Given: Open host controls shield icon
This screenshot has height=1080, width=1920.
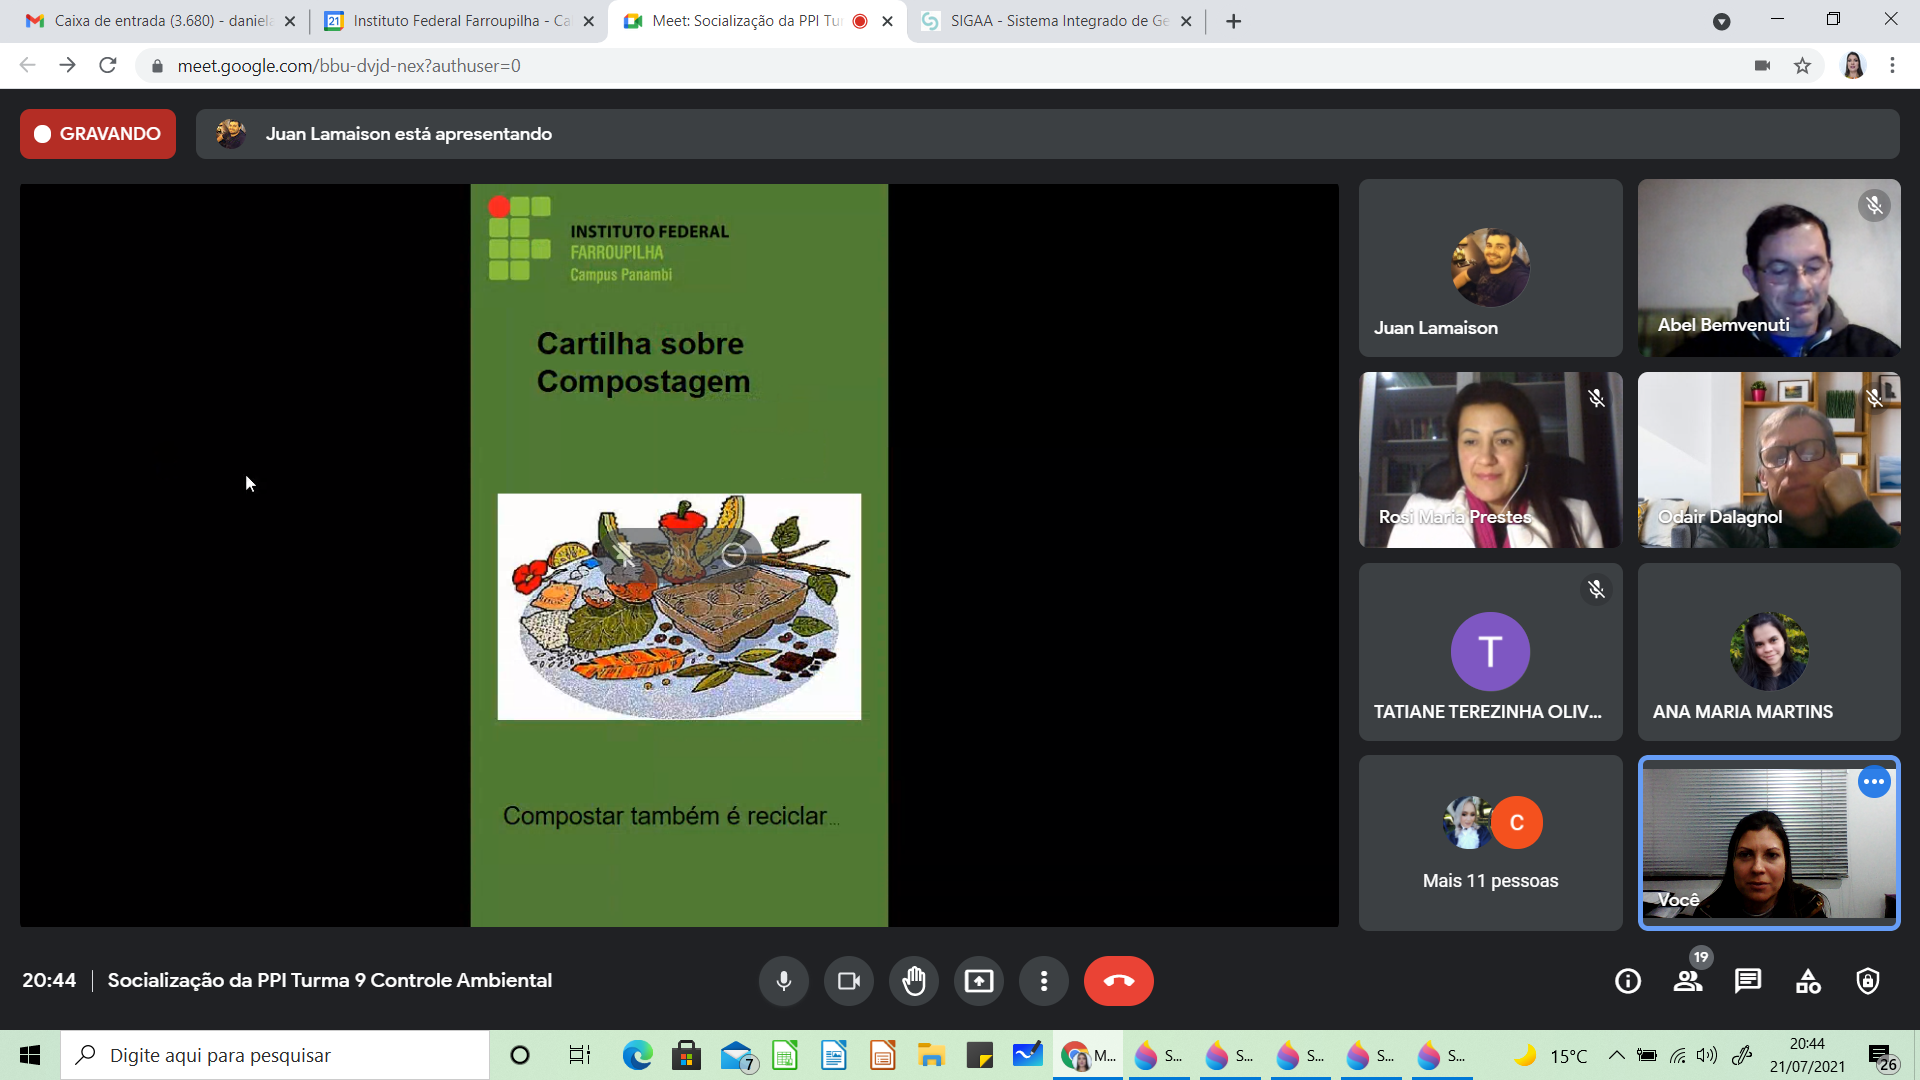Looking at the screenshot, I should tap(1867, 981).
